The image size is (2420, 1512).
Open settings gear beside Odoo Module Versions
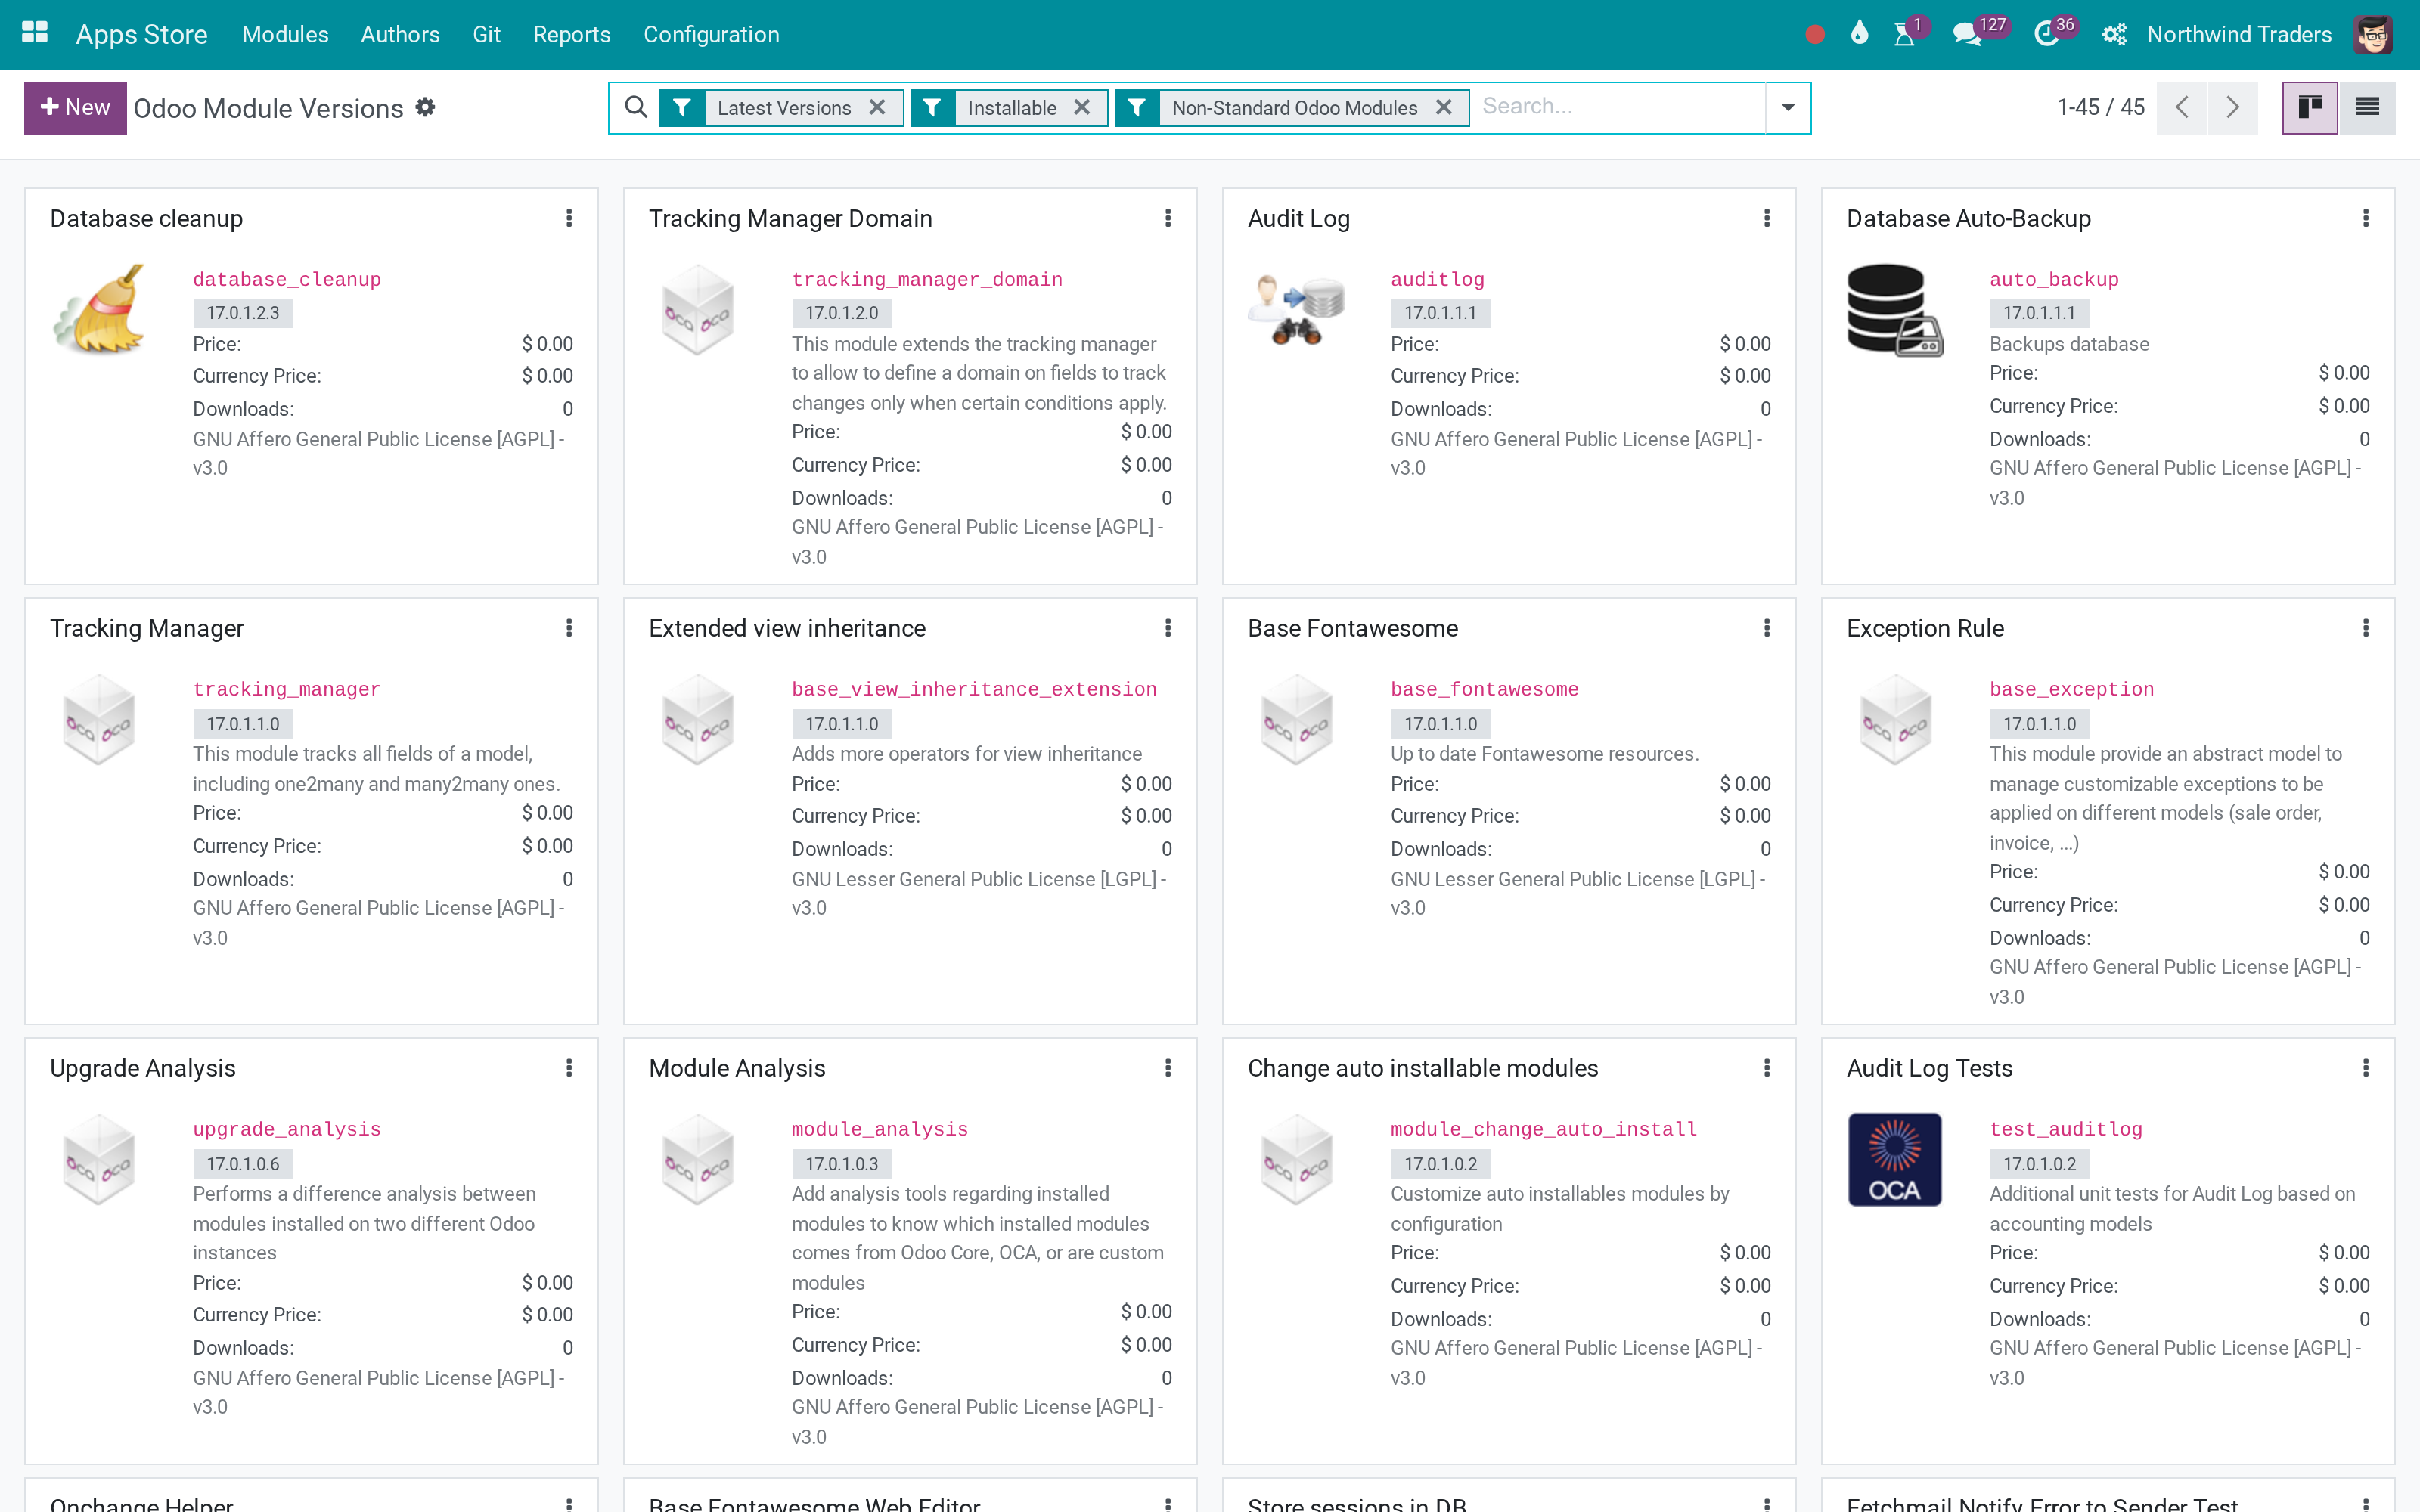(425, 107)
